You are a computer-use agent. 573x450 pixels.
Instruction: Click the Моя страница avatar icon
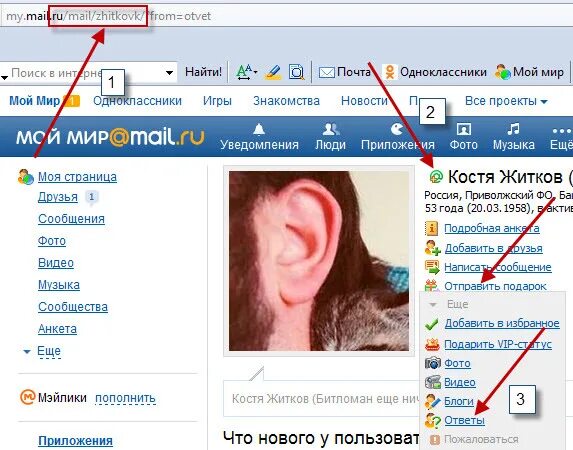click(26, 177)
